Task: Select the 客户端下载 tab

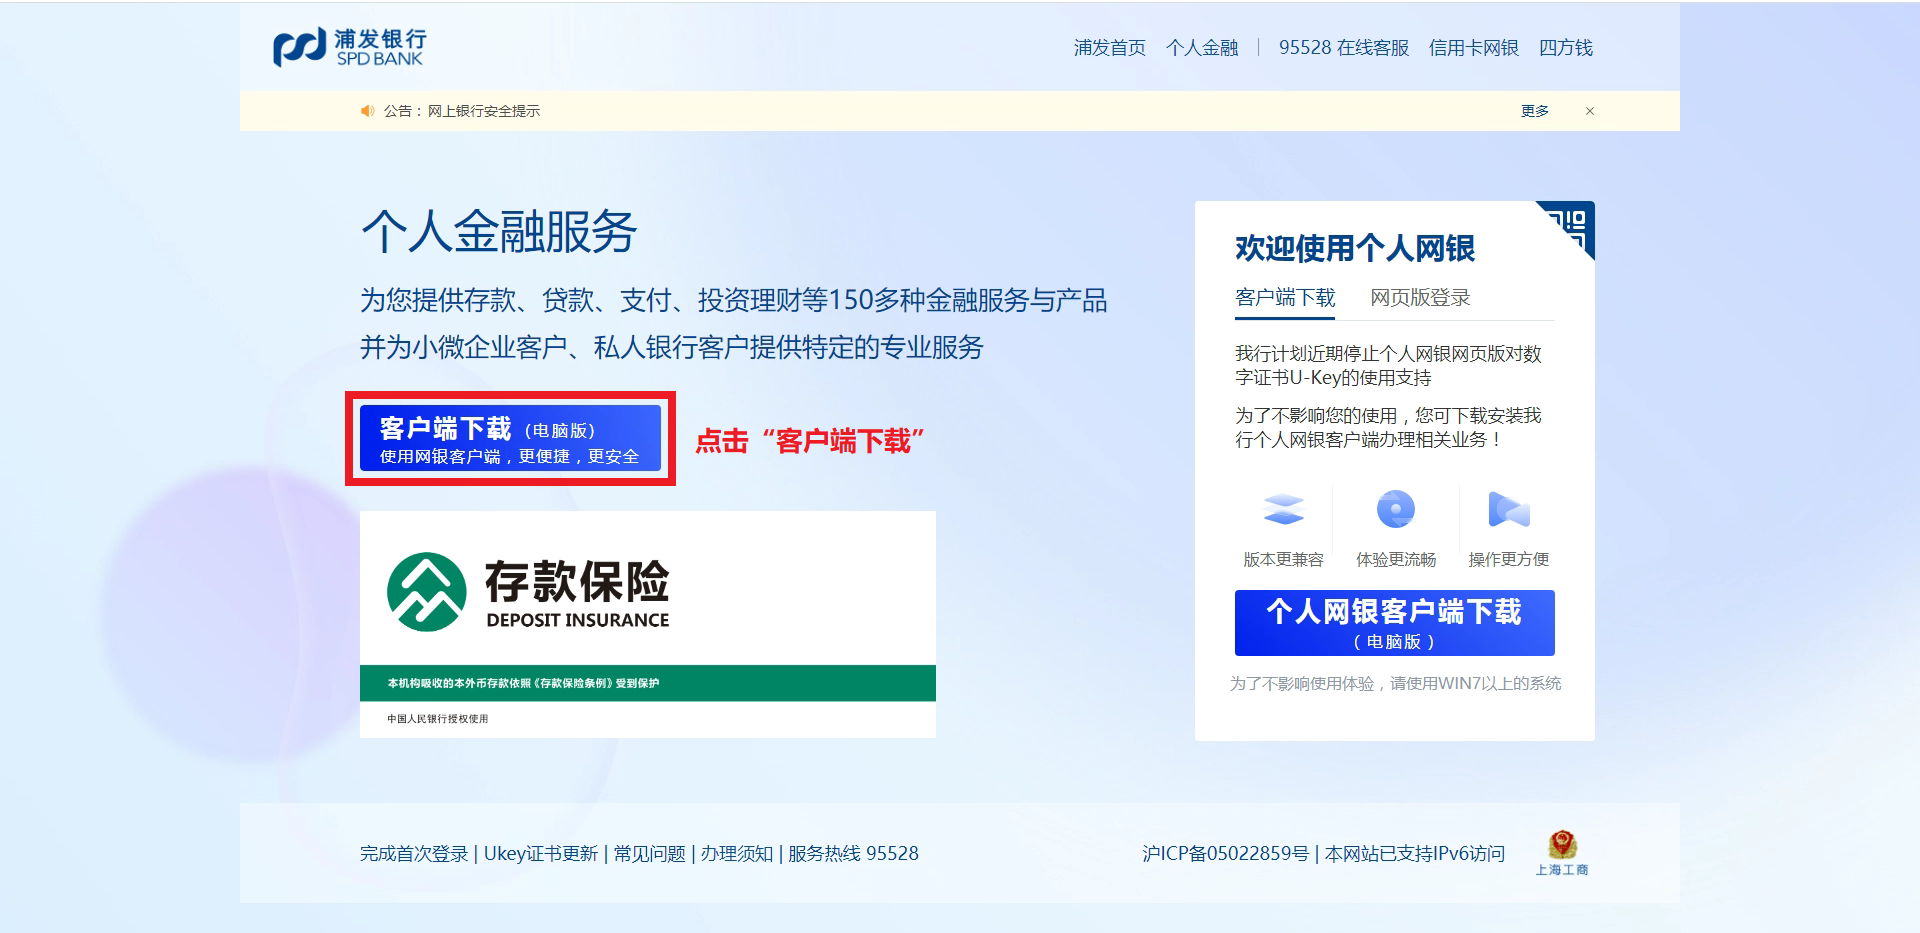Action: coord(1285,298)
